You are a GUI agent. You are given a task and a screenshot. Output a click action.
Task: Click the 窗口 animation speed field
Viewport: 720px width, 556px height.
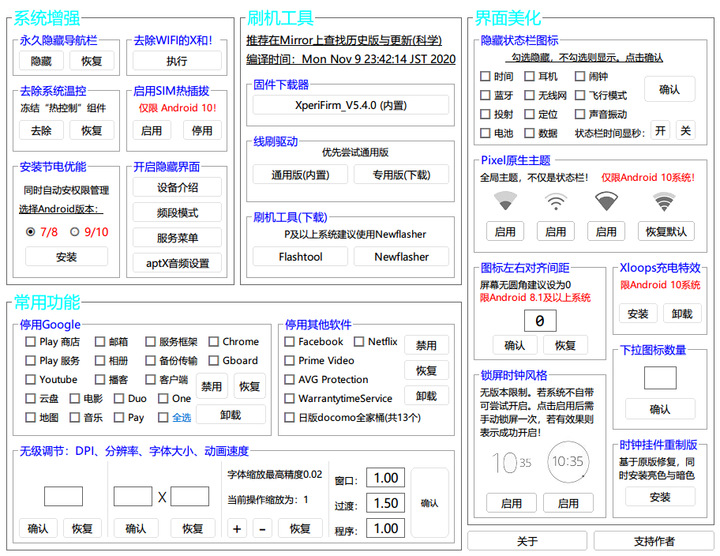click(x=386, y=478)
